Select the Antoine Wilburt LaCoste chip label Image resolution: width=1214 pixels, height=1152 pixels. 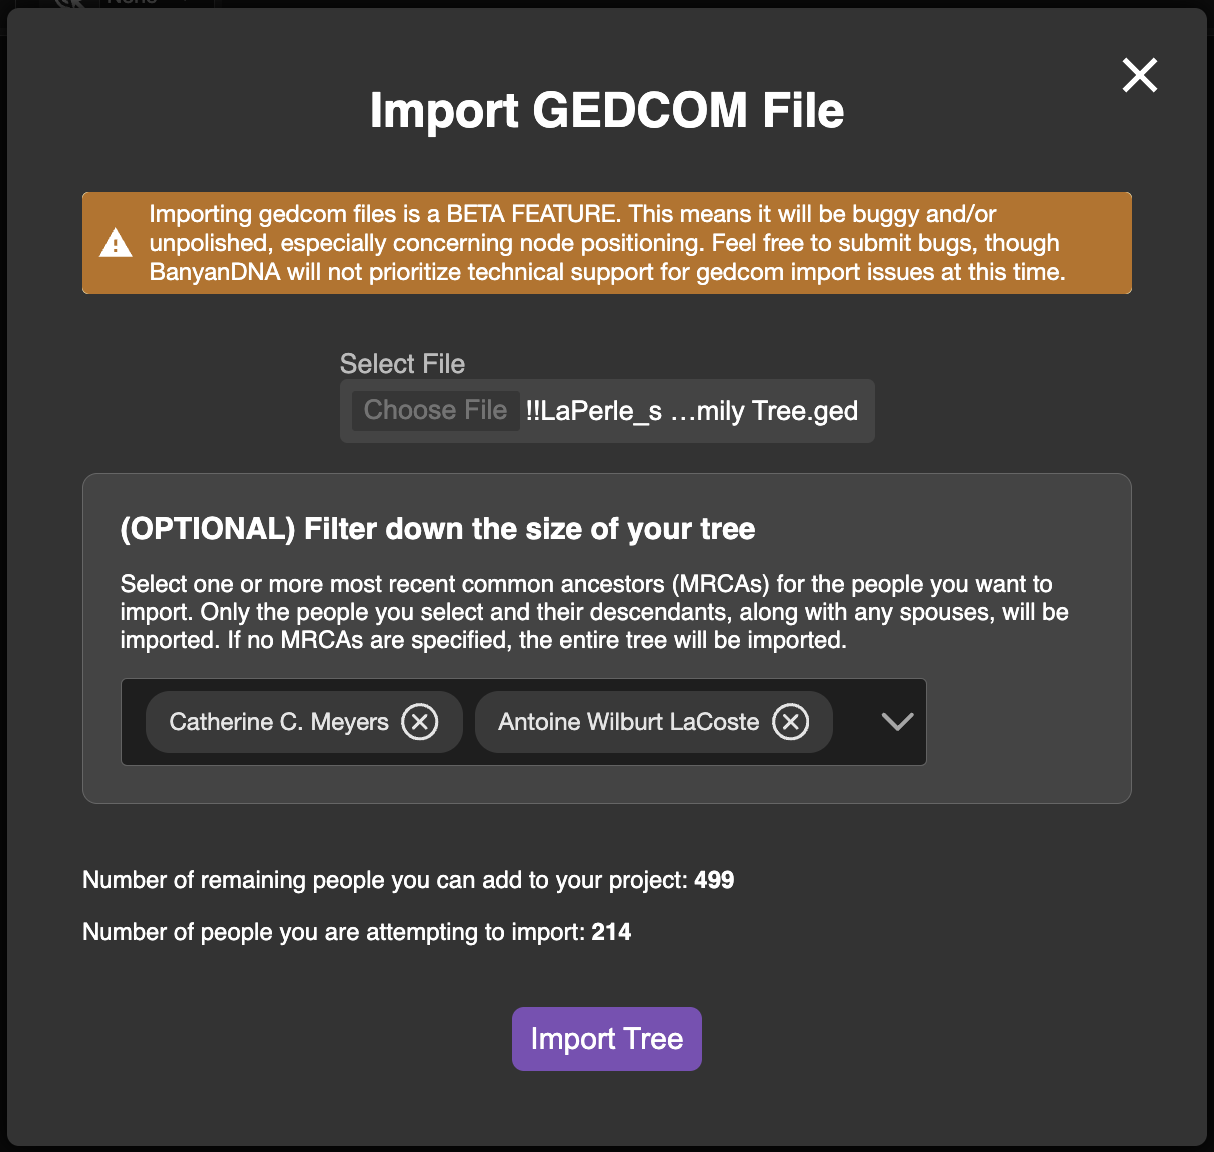click(628, 722)
